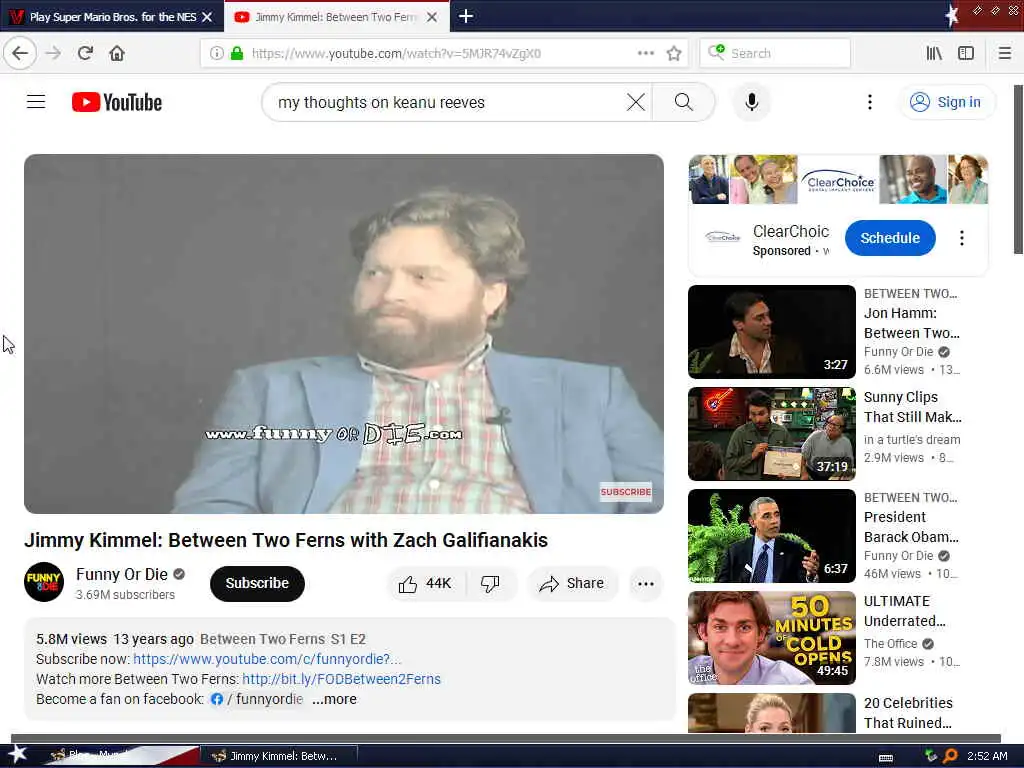Open a new tab with plus button
This screenshot has height=768, width=1024.
466,16
